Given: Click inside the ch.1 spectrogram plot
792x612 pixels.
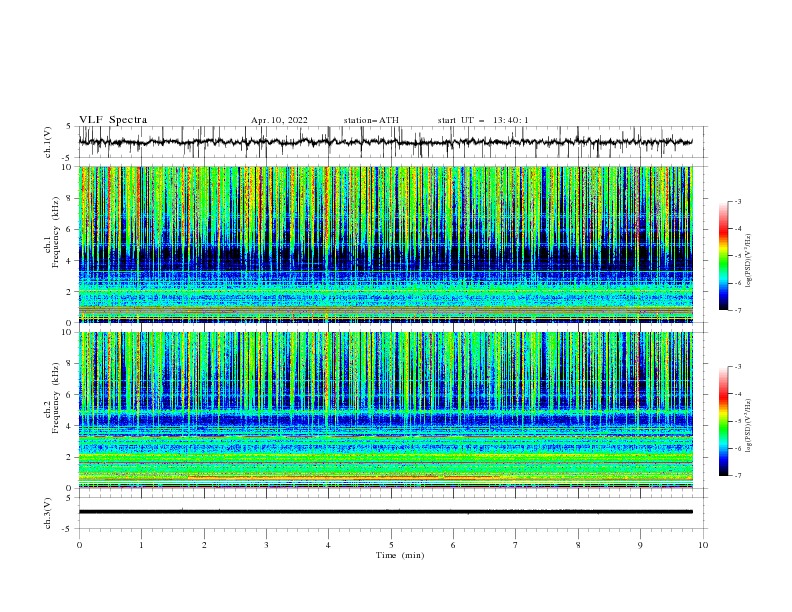Looking at the screenshot, I should coord(385,244).
